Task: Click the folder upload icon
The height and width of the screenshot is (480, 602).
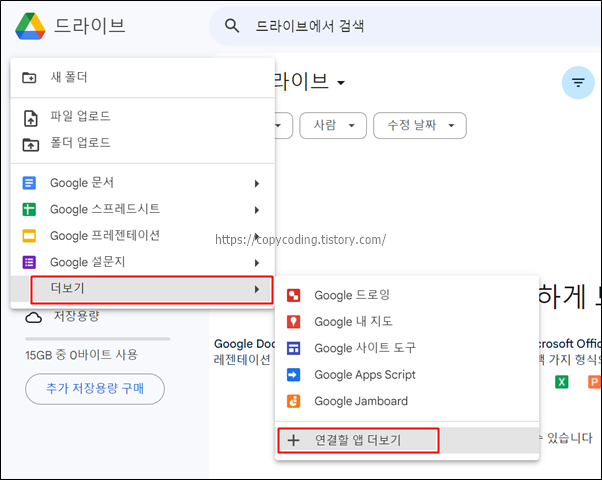Action: pos(30,145)
